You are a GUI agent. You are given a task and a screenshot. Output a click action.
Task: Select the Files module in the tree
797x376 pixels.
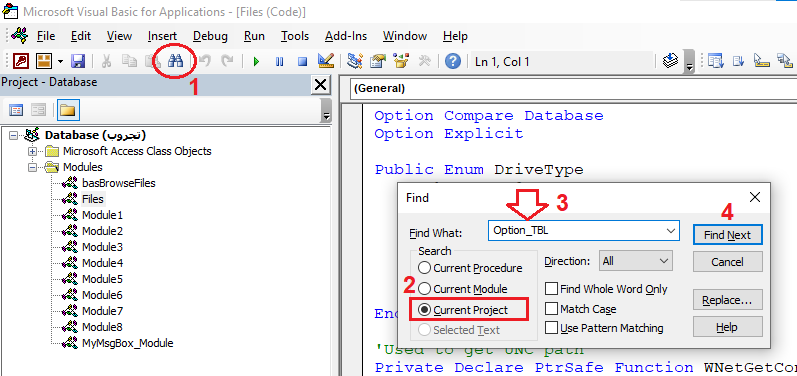click(93, 199)
